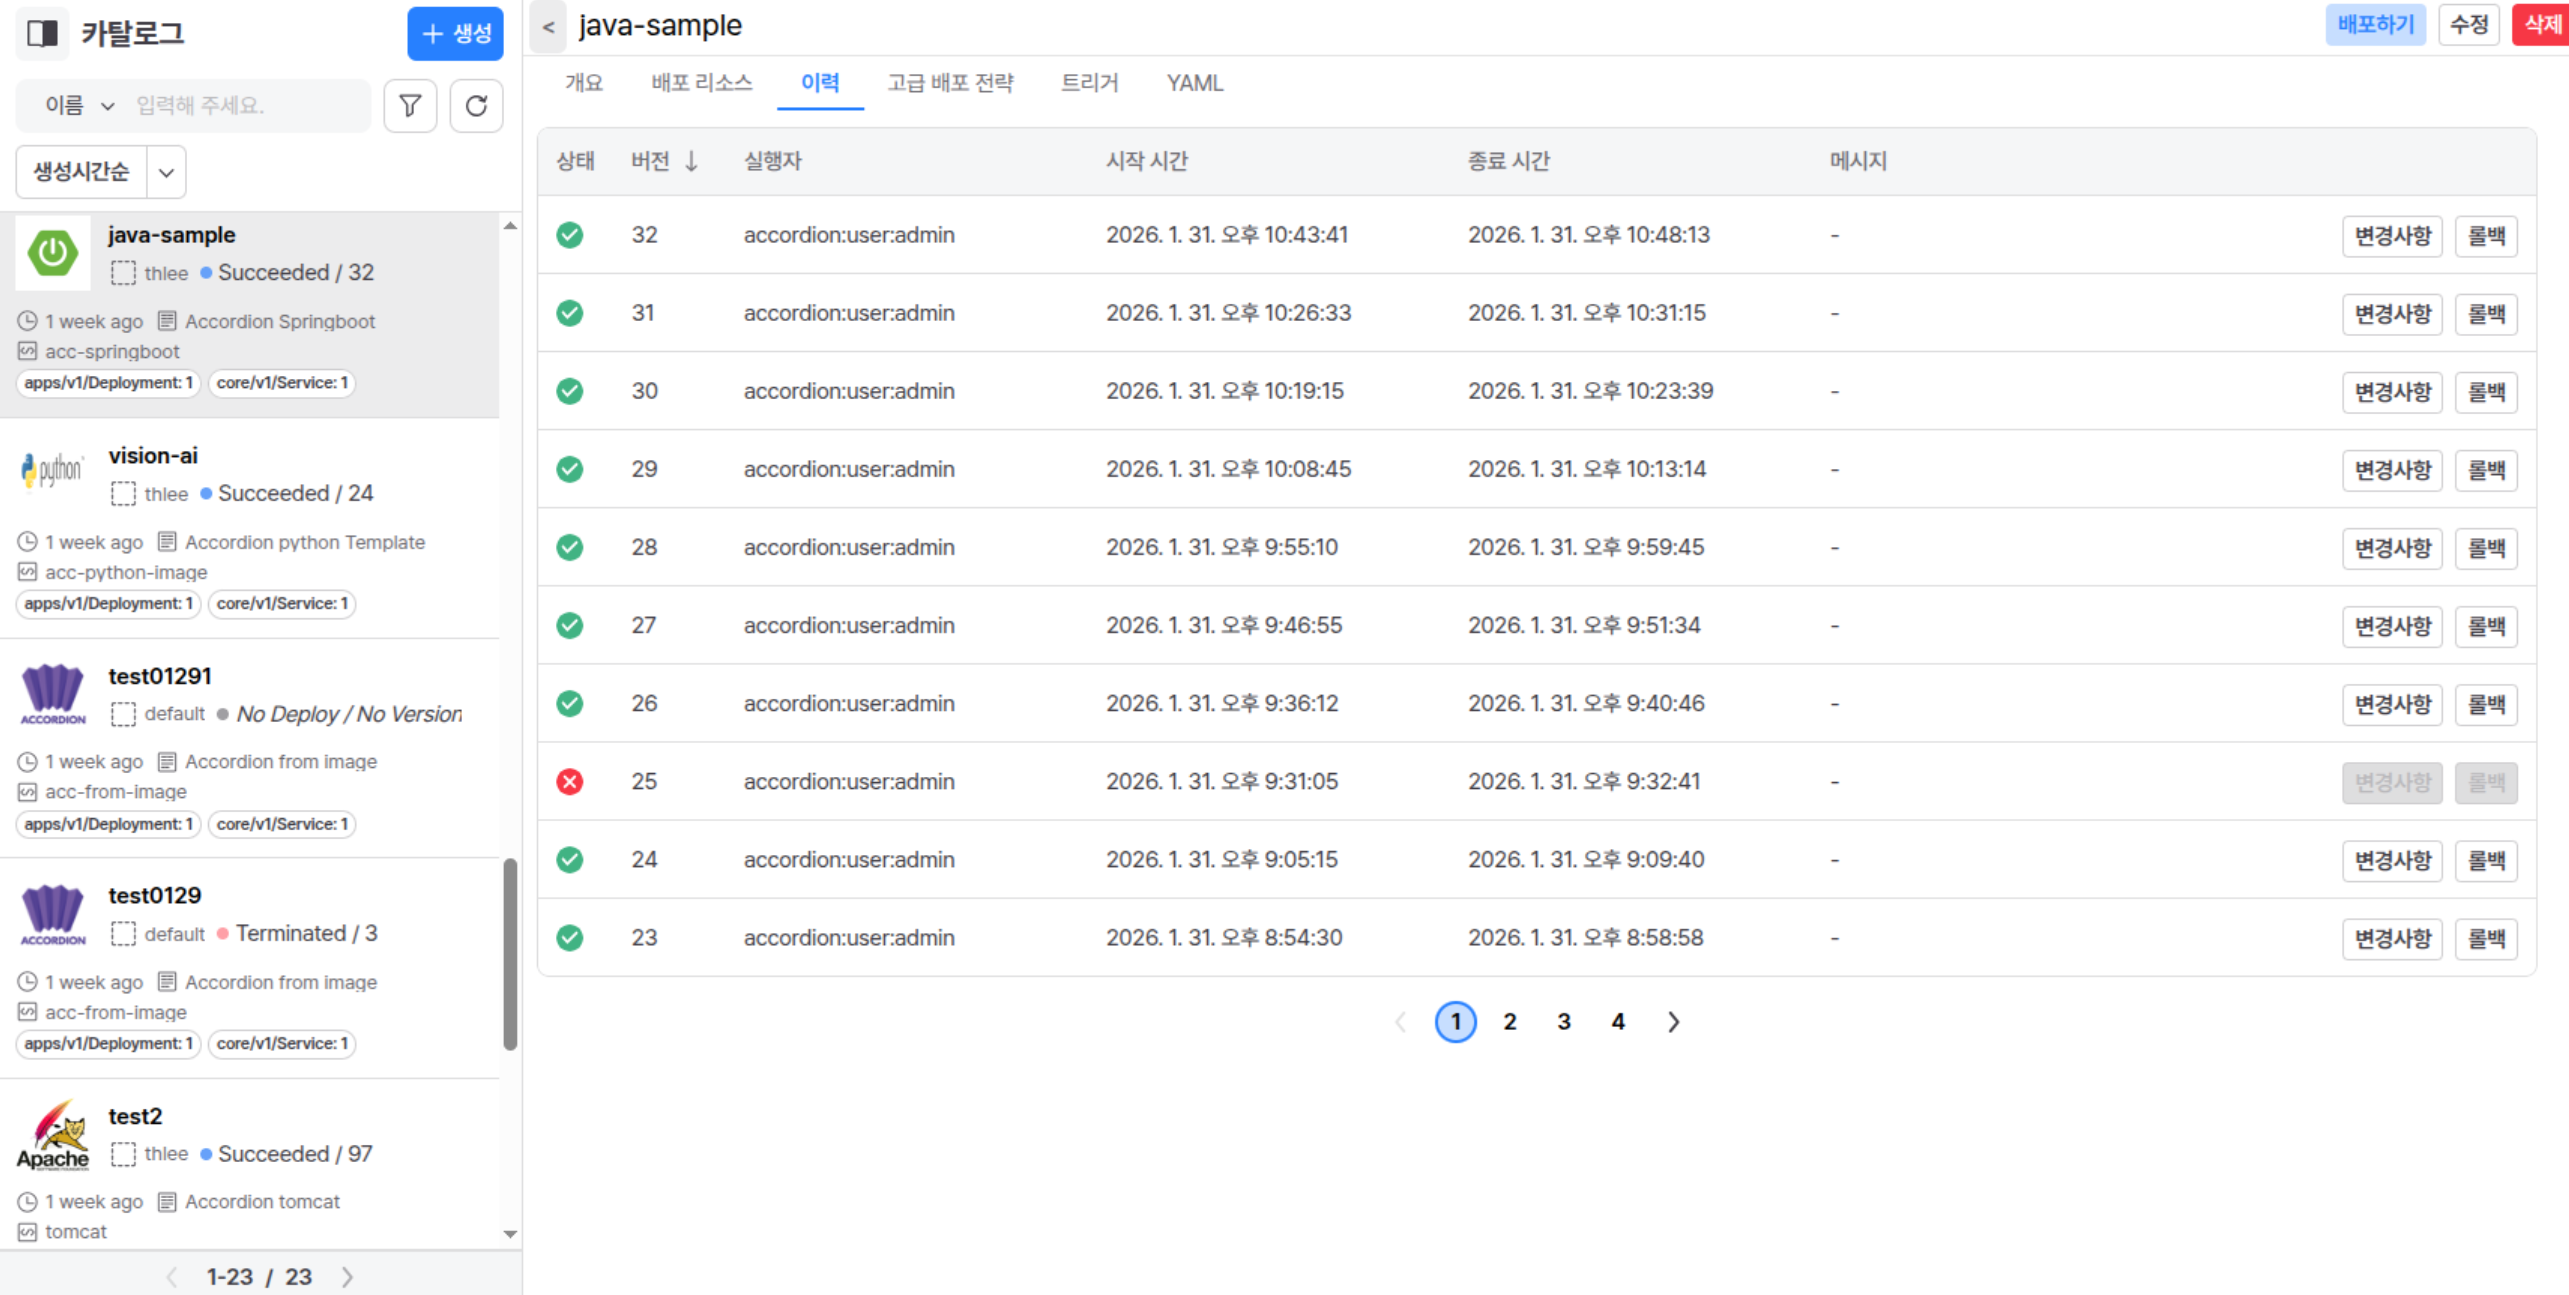This screenshot has height=1295, width=2569.
Task: Click the 실행자 column header
Action: pos(772,161)
